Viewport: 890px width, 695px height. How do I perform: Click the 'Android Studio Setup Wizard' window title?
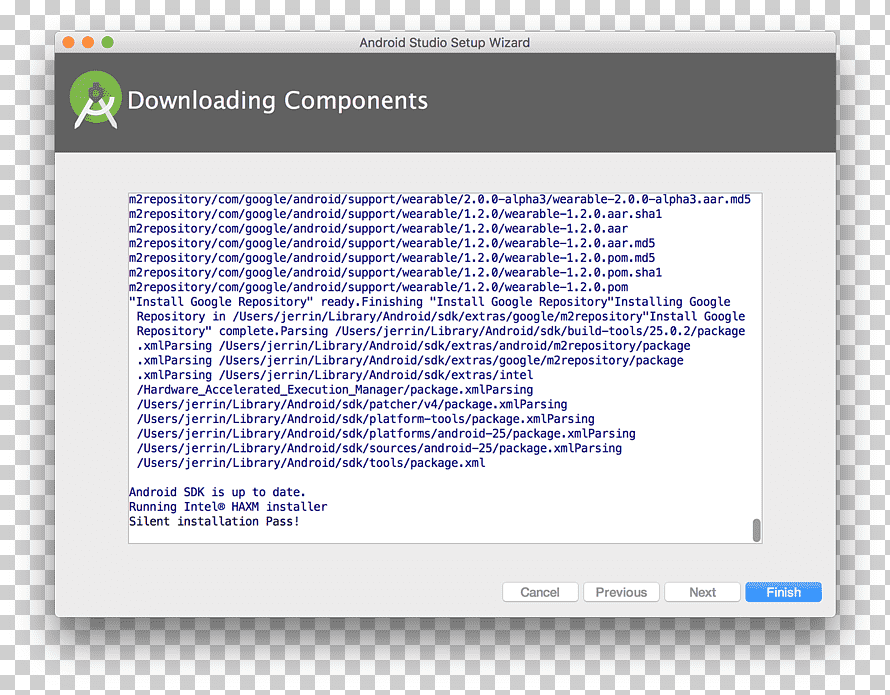tap(444, 43)
